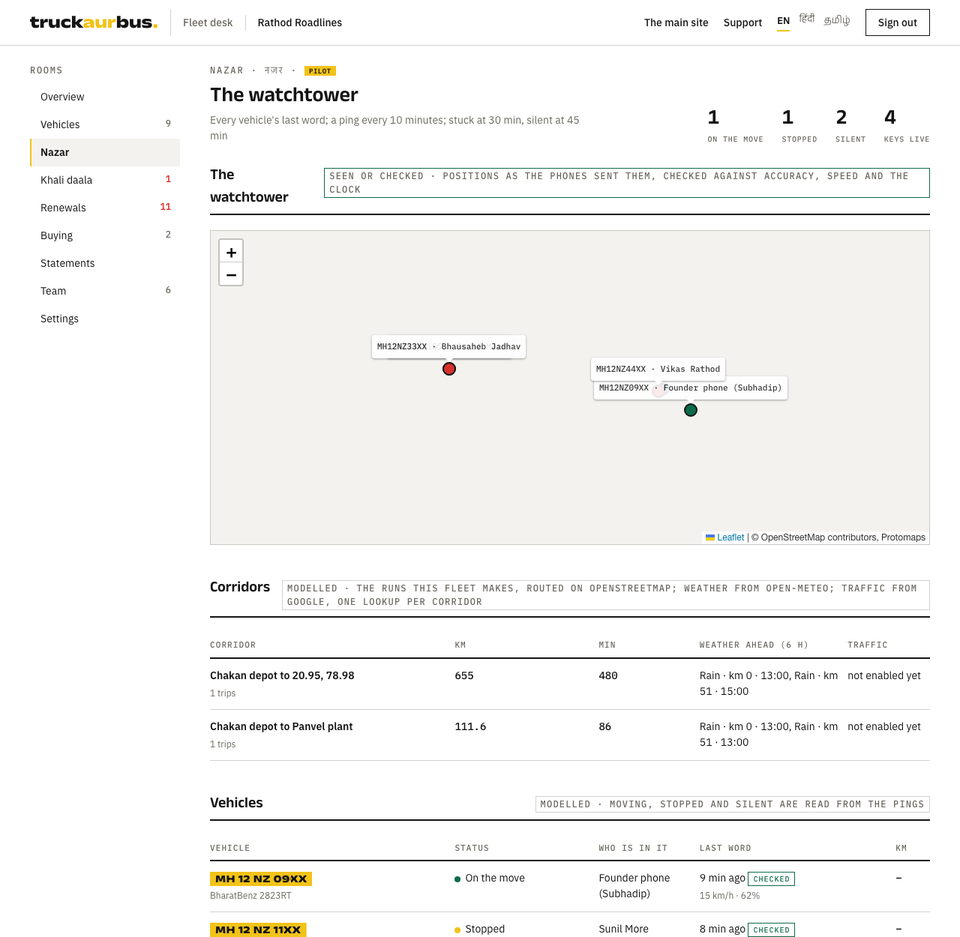Viewport: 960px width, 937px height.
Task: Open the Buying room
Action: click(105, 235)
